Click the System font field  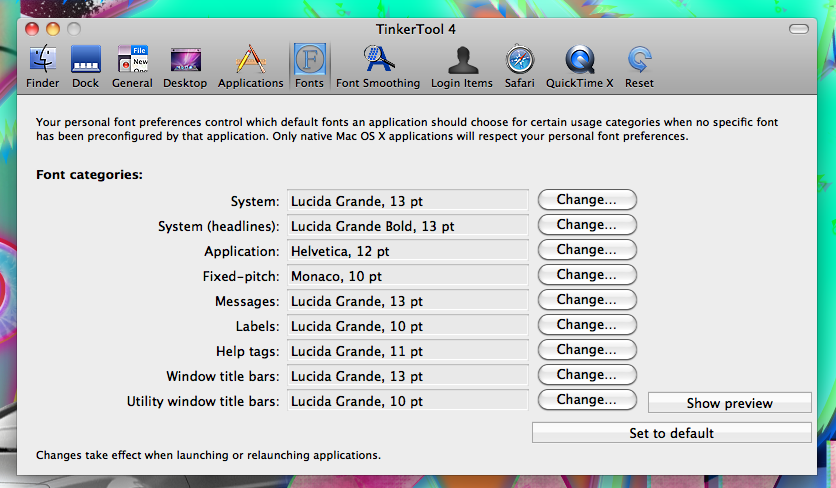point(408,201)
